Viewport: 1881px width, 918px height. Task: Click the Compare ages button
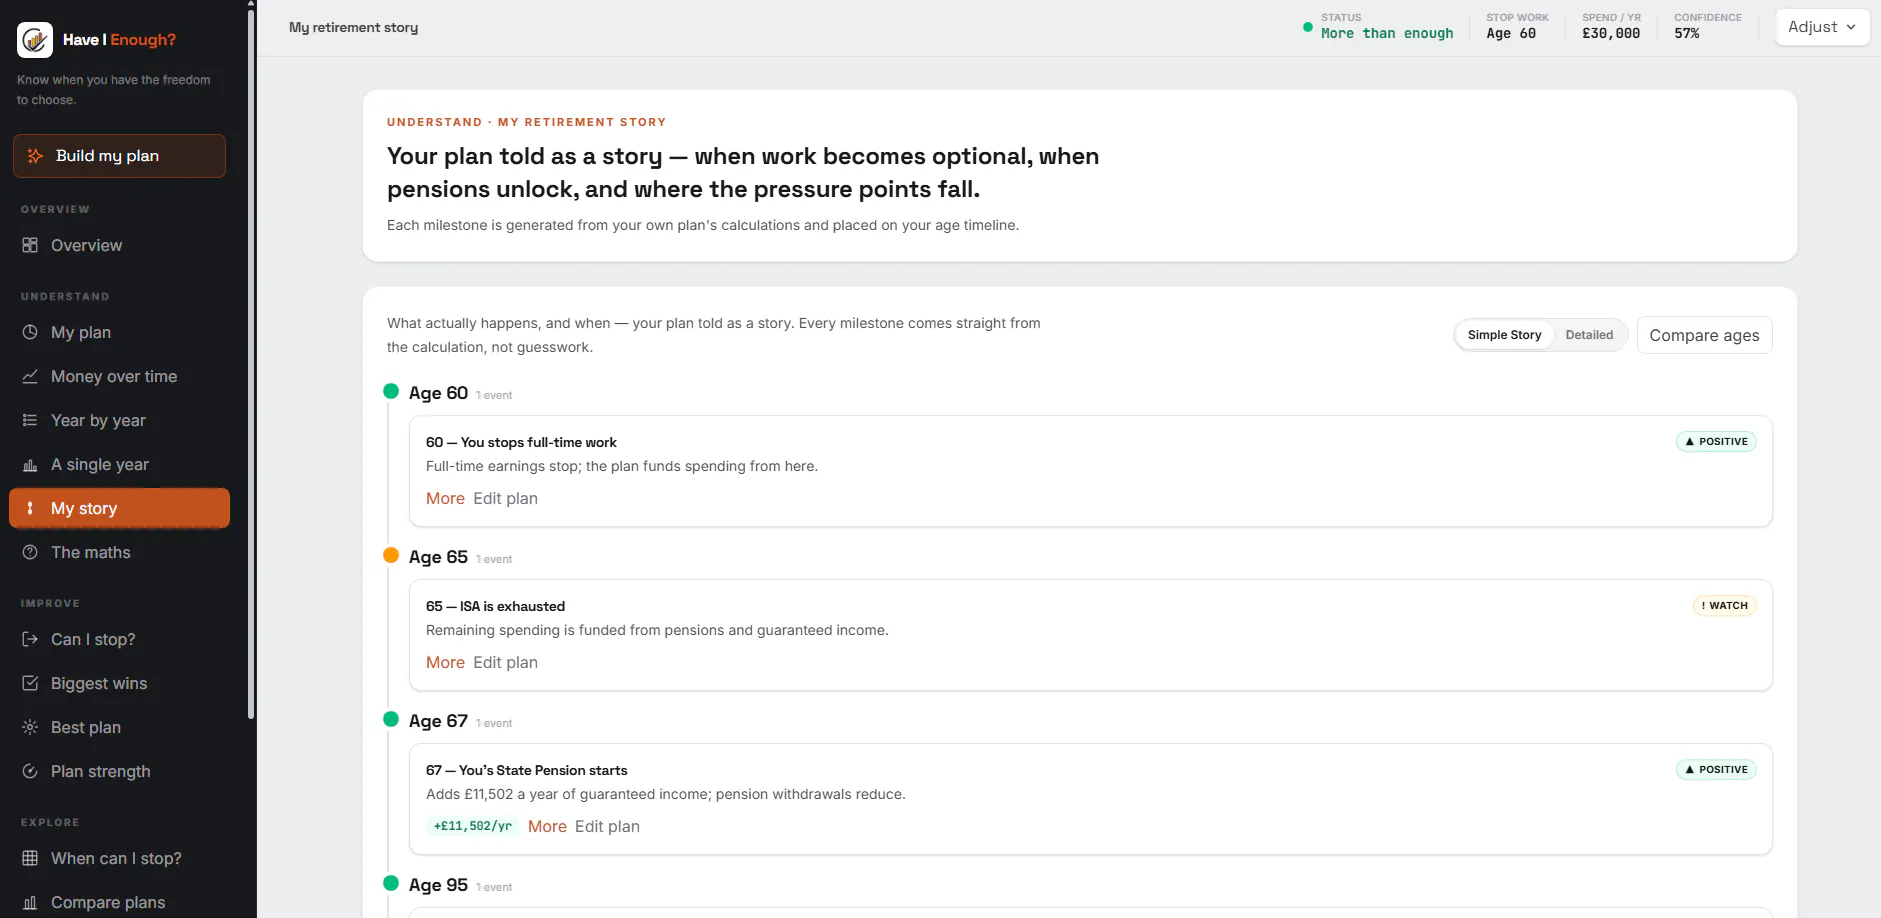[x=1704, y=335]
